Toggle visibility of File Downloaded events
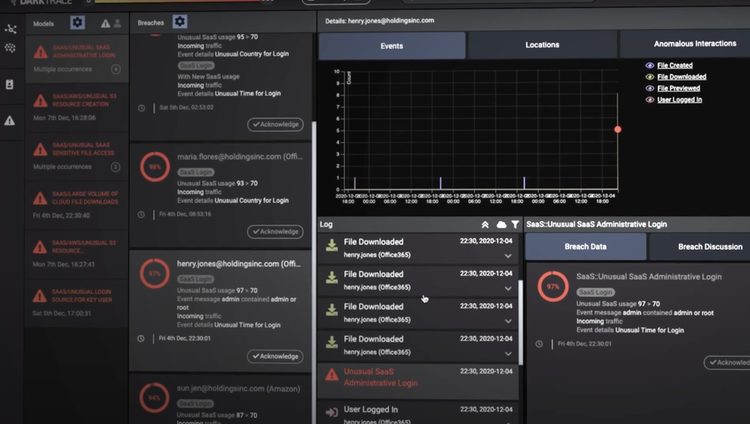Viewport: 750px width, 424px height. (650, 77)
